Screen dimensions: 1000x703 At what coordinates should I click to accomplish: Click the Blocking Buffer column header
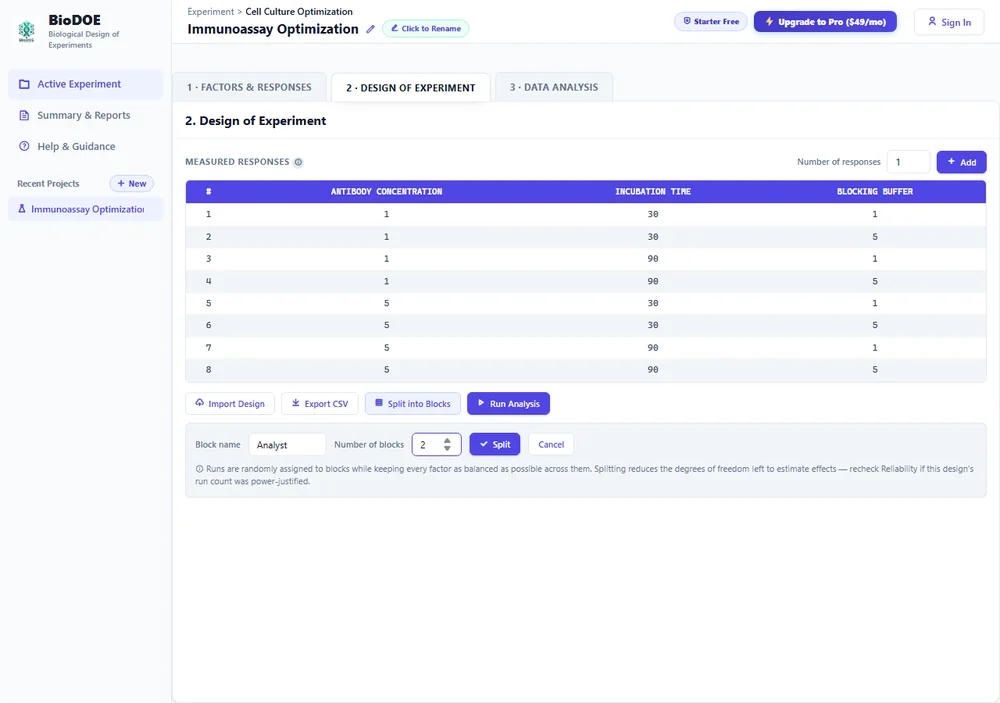[x=875, y=191]
